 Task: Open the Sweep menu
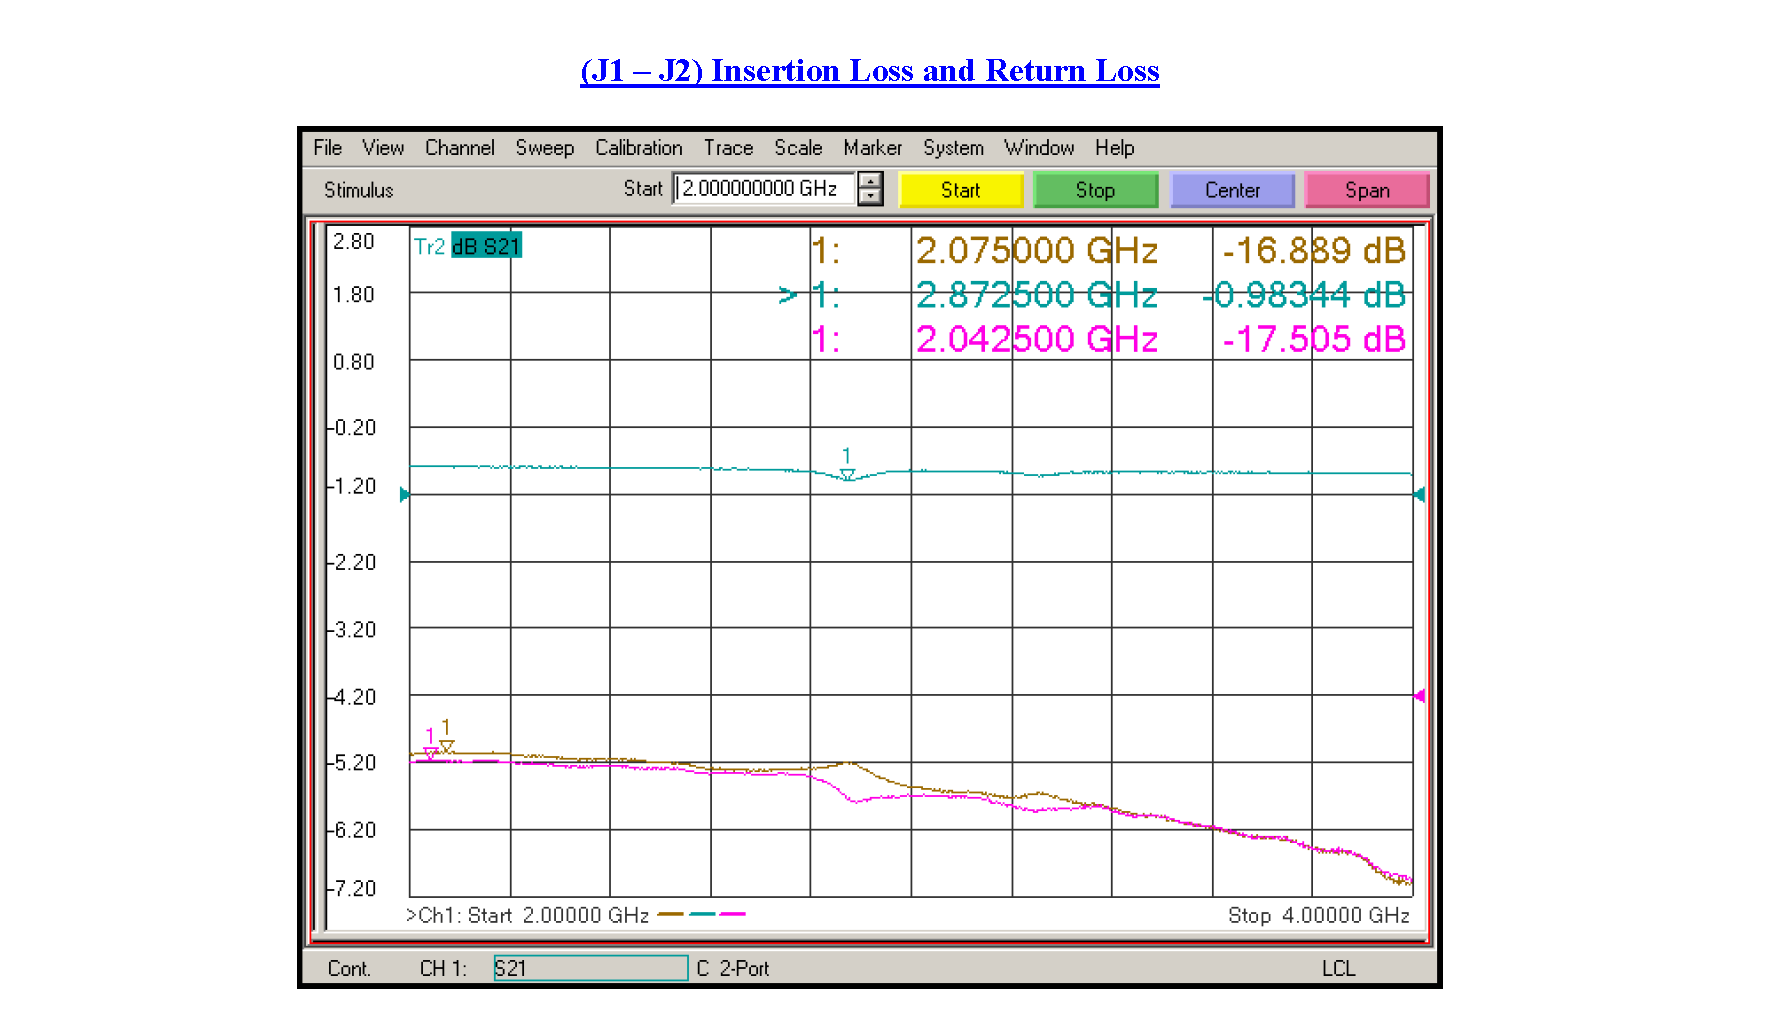[544, 148]
